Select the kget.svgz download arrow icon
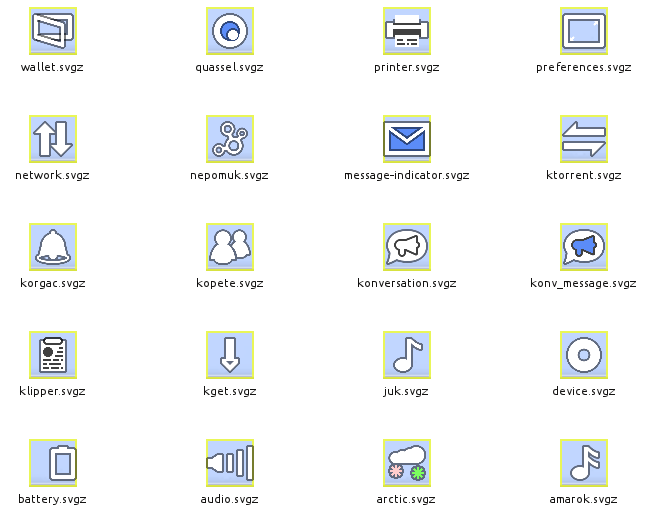This screenshot has width=650, height=518. click(x=230, y=355)
